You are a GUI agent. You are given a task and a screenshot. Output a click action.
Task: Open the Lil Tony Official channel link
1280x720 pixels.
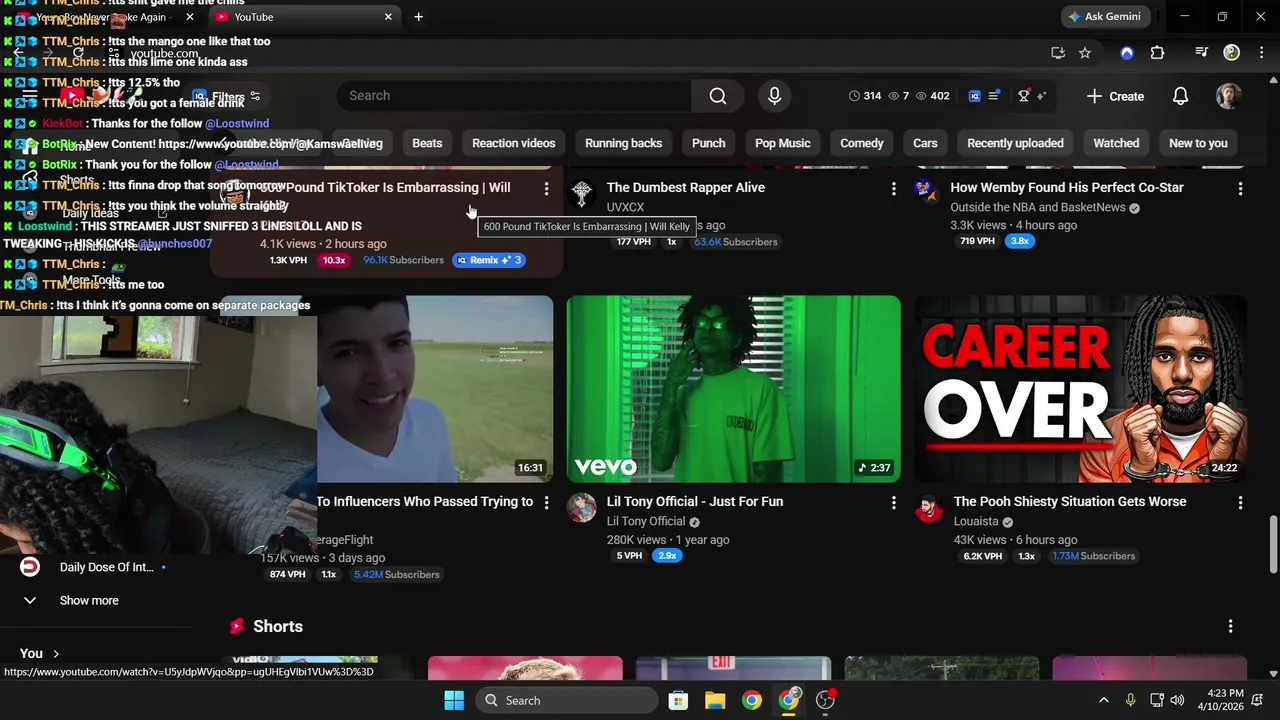646,521
